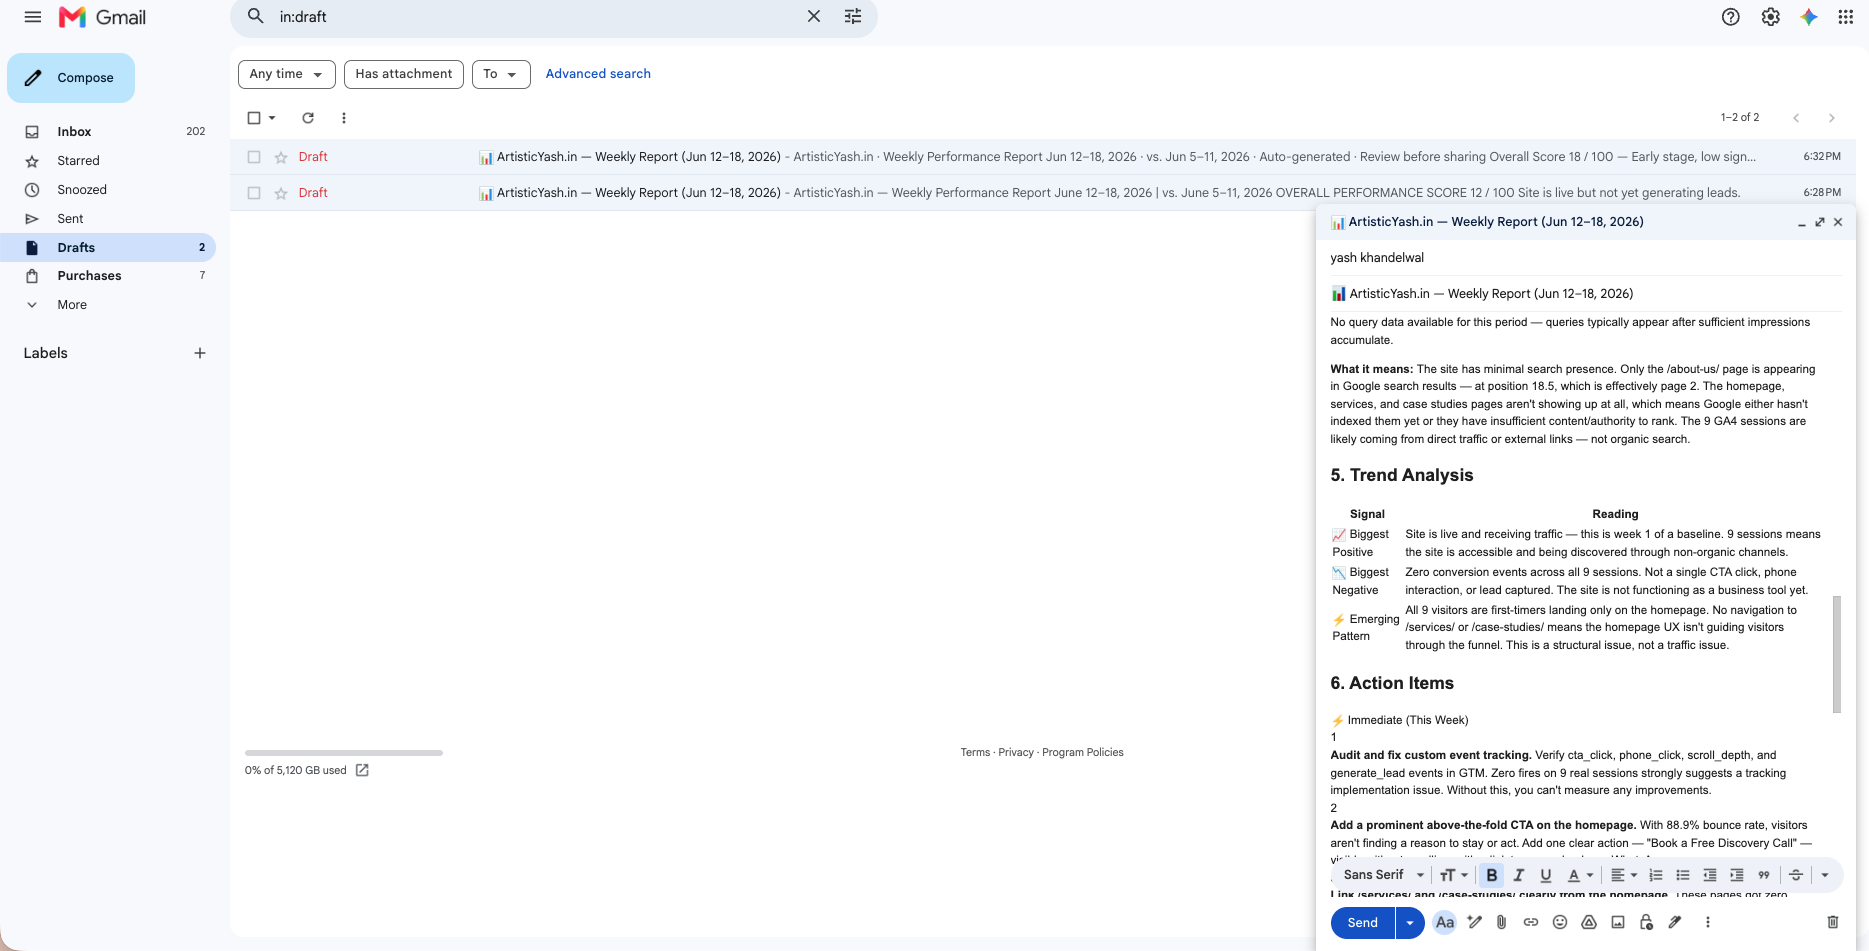Open Purchases category

tap(108, 276)
